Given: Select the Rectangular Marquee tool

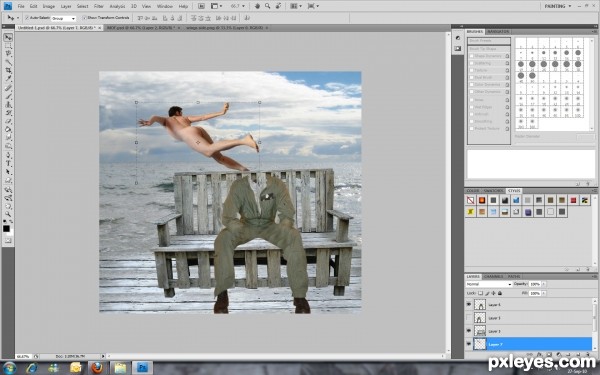Looking at the screenshot, I should click(x=8, y=46).
